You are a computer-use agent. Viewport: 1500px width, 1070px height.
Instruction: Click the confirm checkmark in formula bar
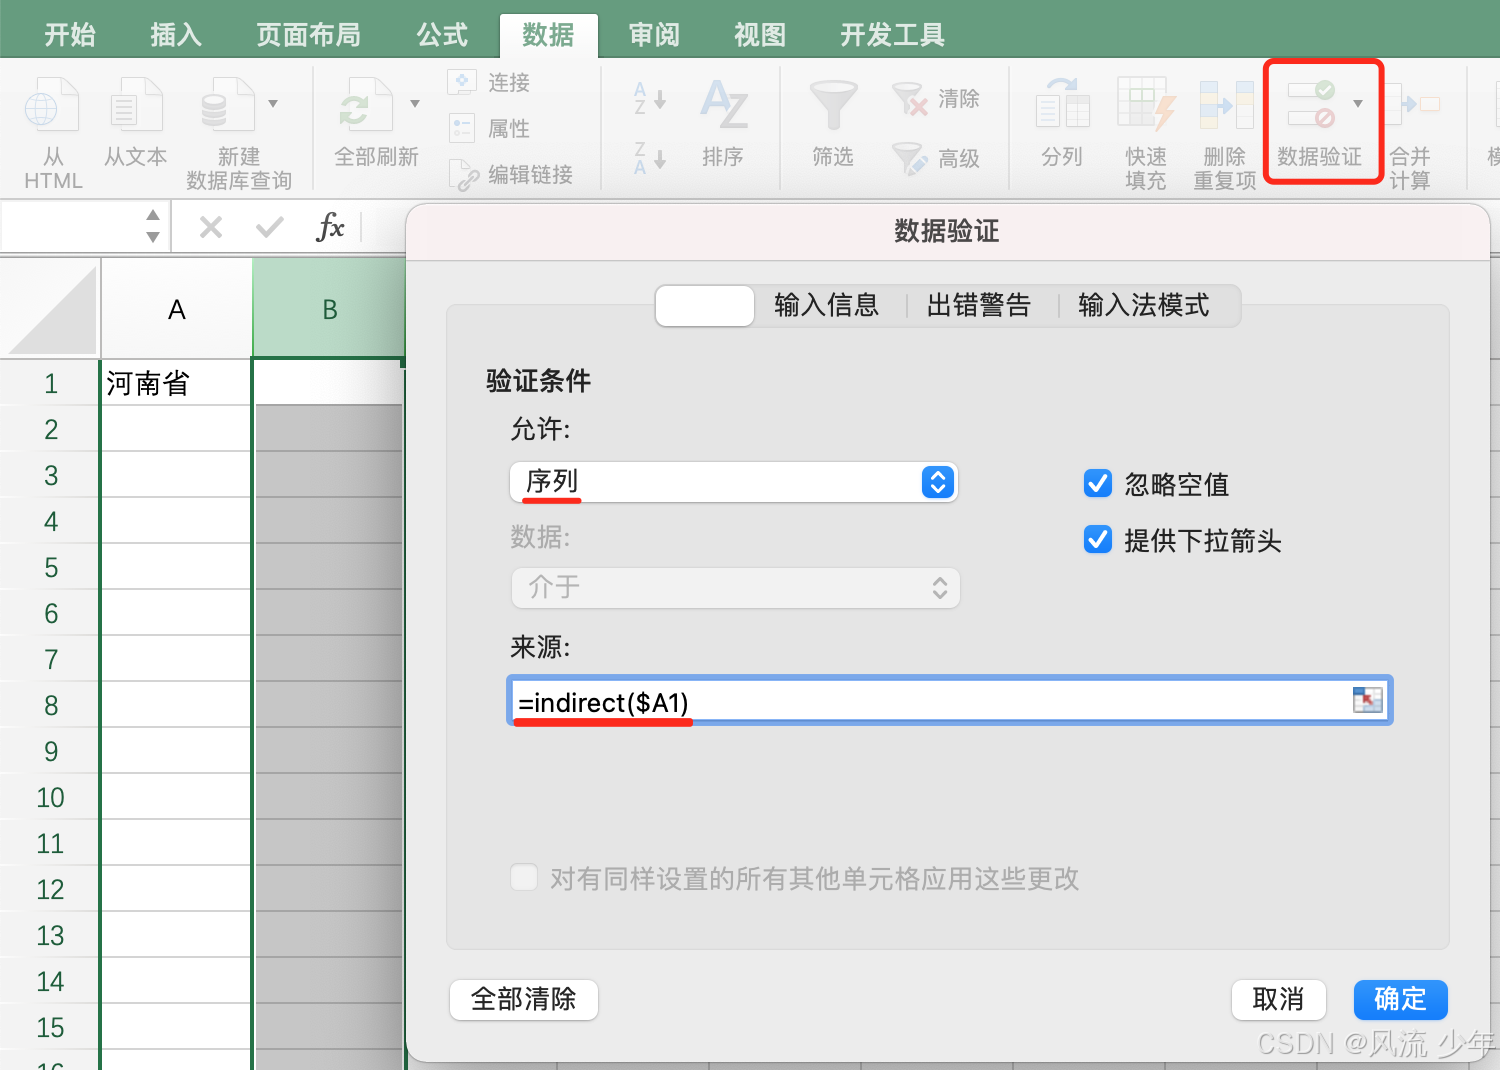click(270, 228)
